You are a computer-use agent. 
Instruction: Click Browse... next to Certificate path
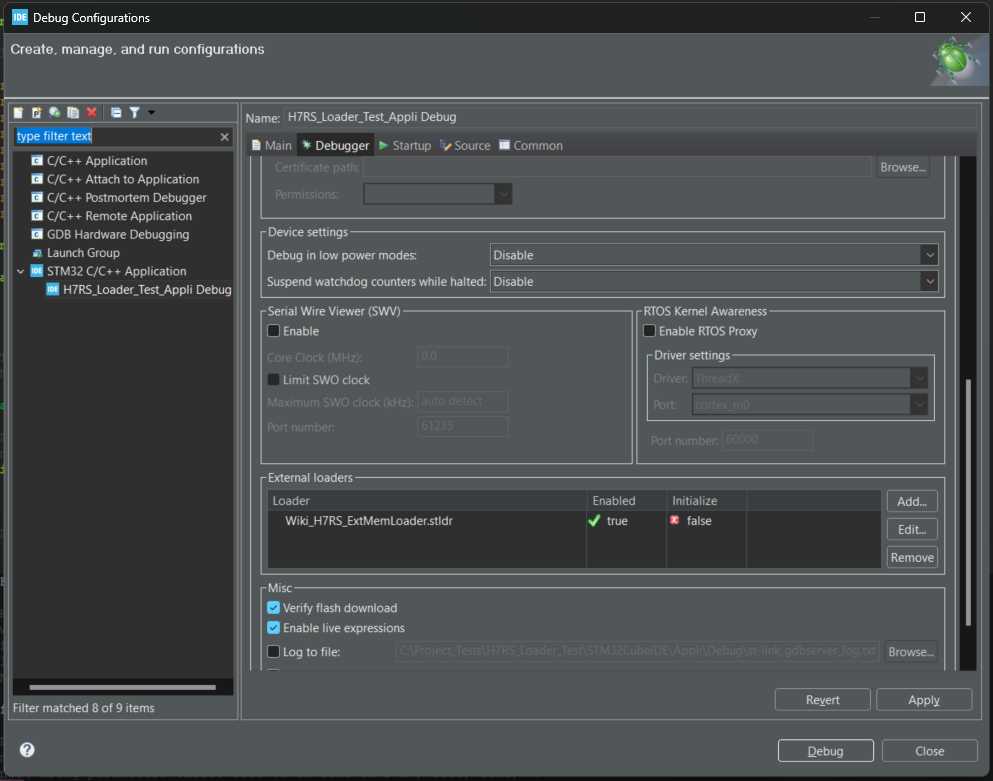click(x=903, y=167)
